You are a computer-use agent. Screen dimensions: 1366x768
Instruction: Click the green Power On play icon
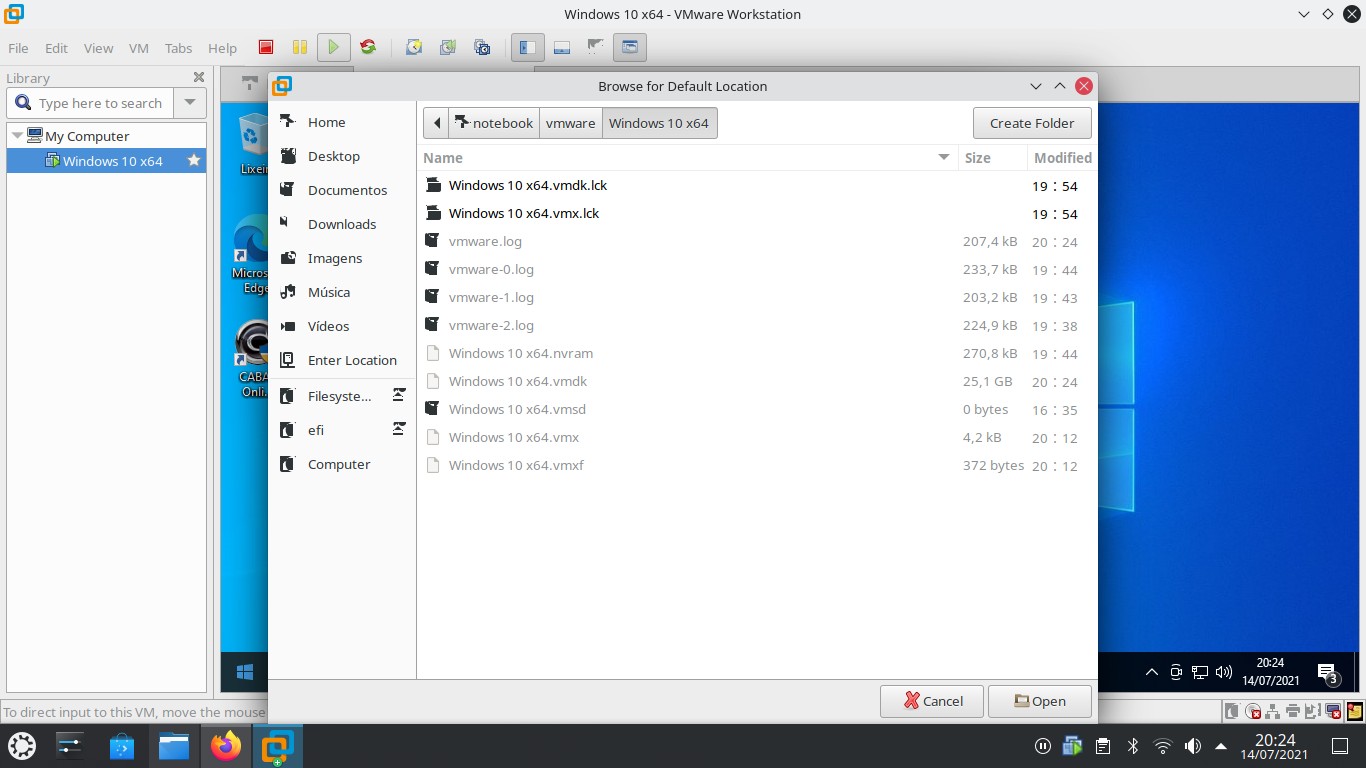(333, 47)
